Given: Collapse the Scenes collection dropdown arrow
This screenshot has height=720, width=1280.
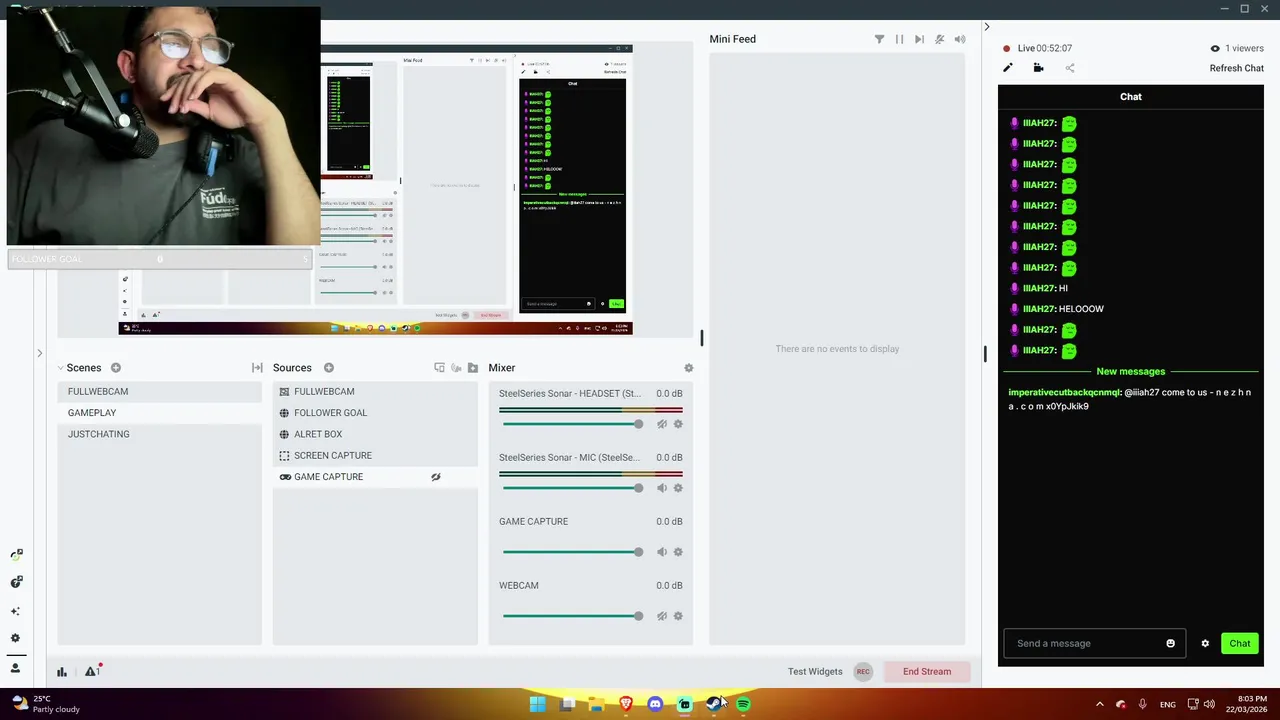Looking at the screenshot, I should click(x=60, y=368).
